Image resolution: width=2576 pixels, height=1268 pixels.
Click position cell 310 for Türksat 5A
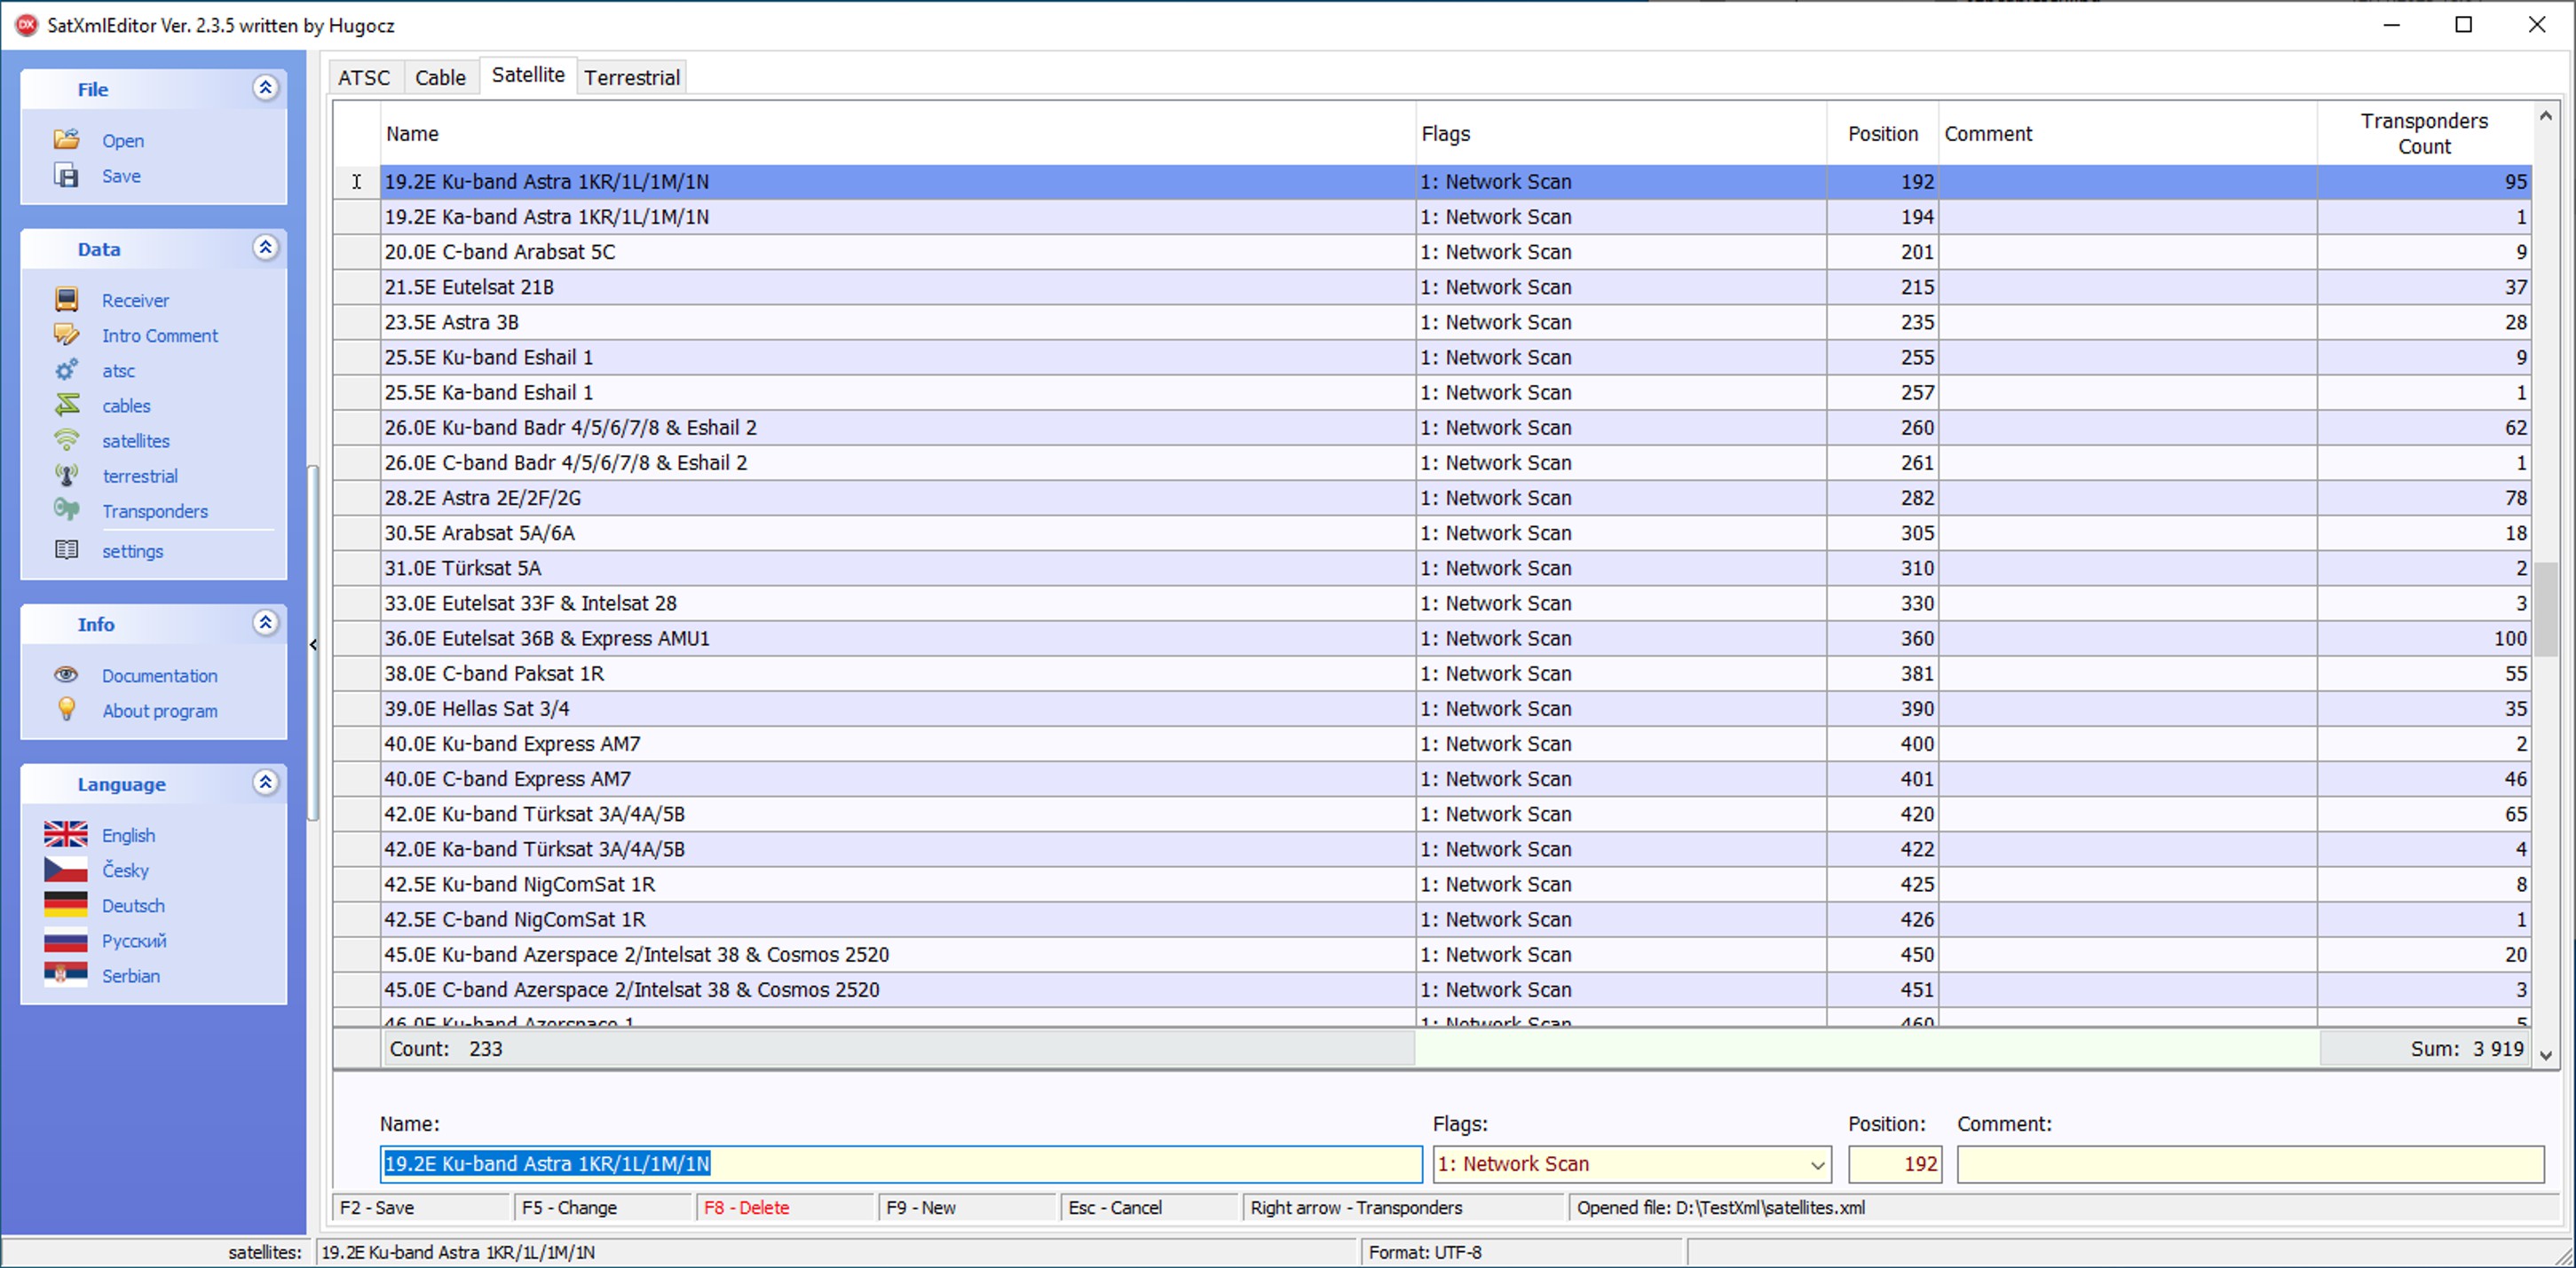pos(1883,568)
